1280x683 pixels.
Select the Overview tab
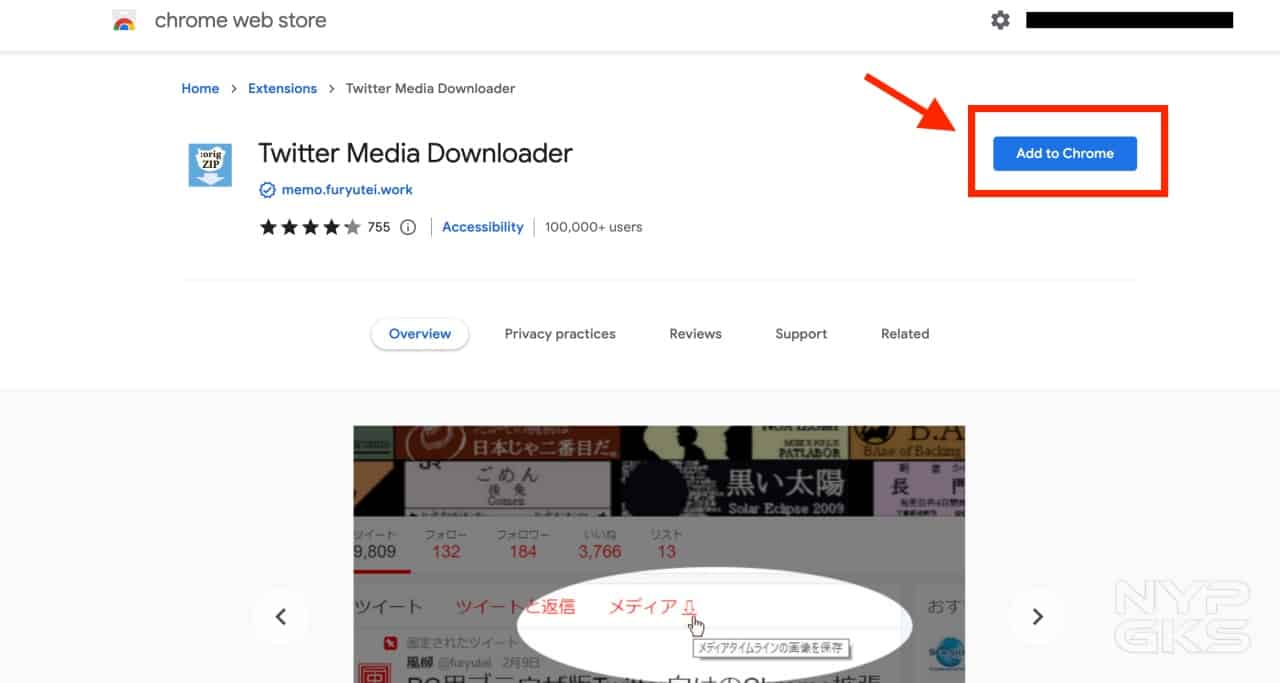420,334
